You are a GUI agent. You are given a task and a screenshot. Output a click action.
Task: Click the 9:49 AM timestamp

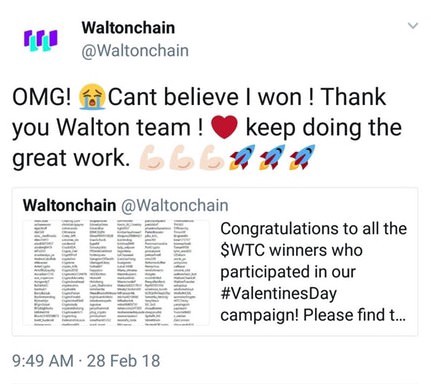tap(43, 361)
